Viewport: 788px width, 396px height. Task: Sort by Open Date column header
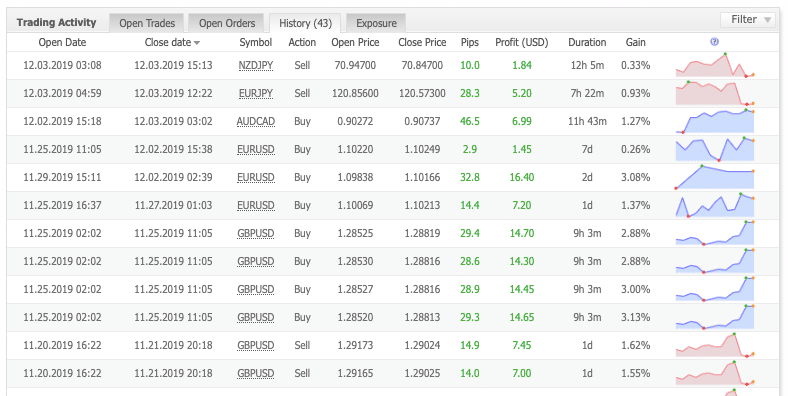[x=62, y=43]
